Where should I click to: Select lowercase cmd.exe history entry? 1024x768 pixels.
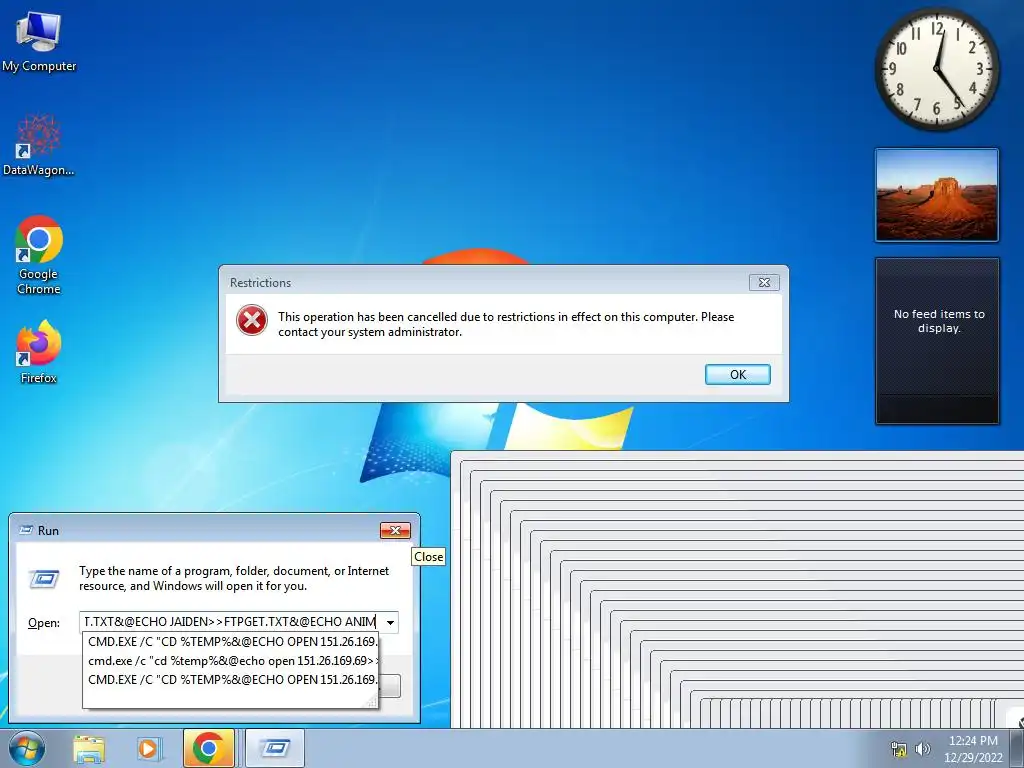coord(232,661)
